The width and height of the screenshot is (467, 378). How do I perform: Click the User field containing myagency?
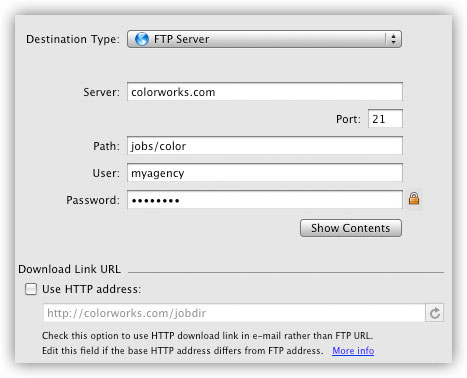point(265,173)
